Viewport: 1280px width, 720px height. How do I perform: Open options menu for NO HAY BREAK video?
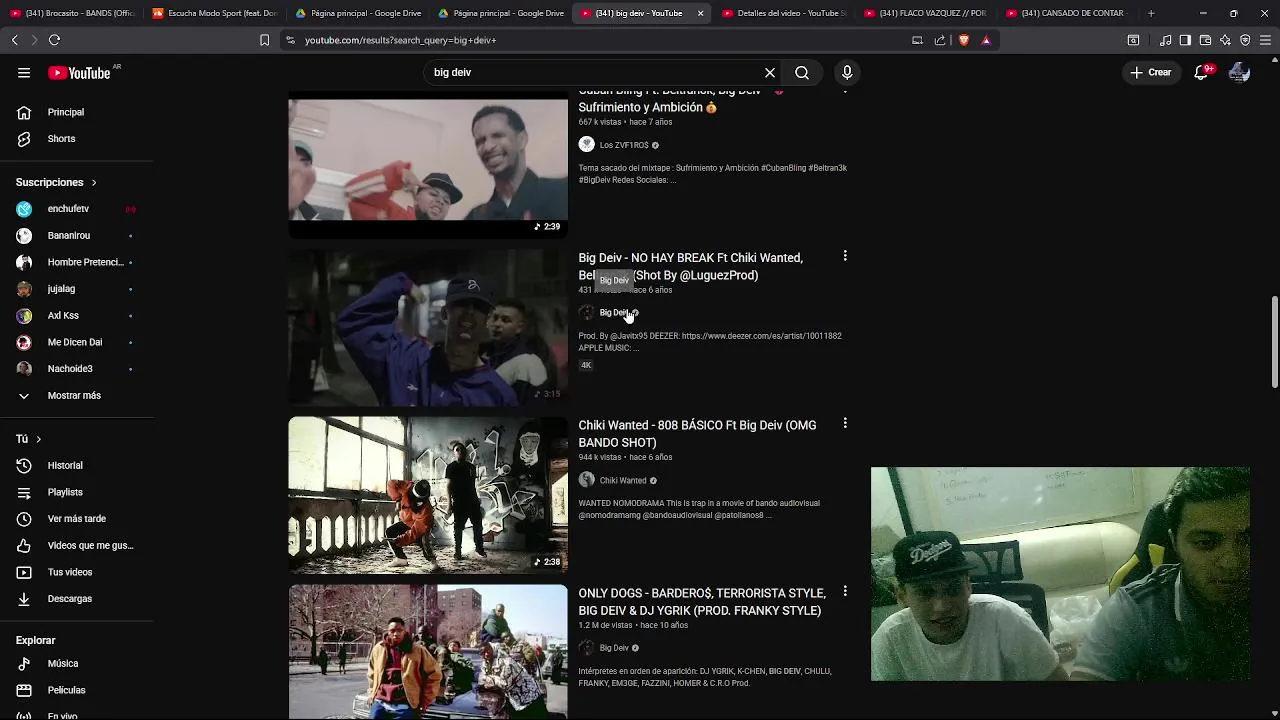pos(845,257)
